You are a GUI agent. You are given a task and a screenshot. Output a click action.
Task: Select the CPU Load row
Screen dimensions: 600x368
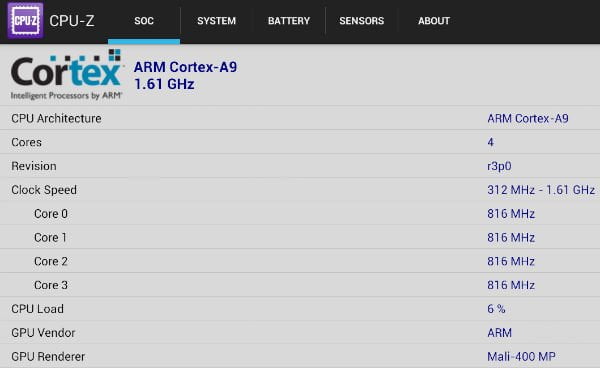click(x=300, y=309)
